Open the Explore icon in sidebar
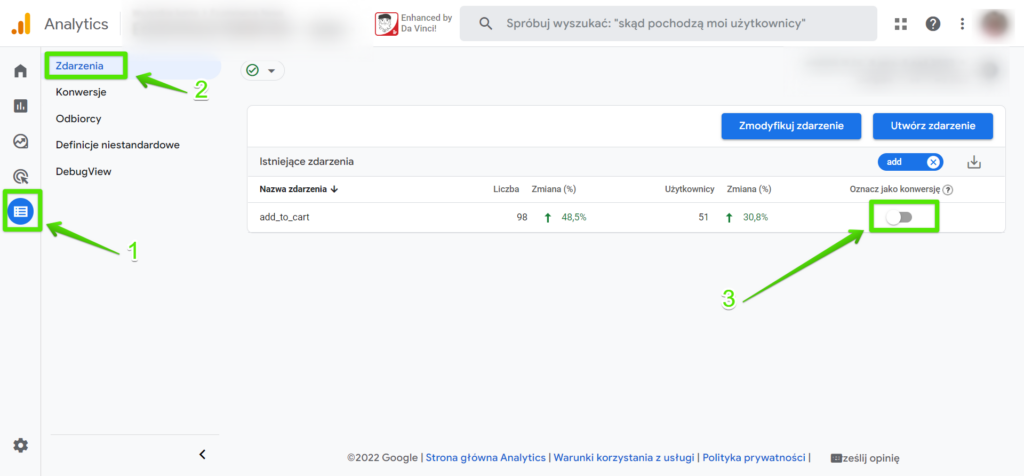Image resolution: width=1024 pixels, height=476 pixels. point(21,140)
